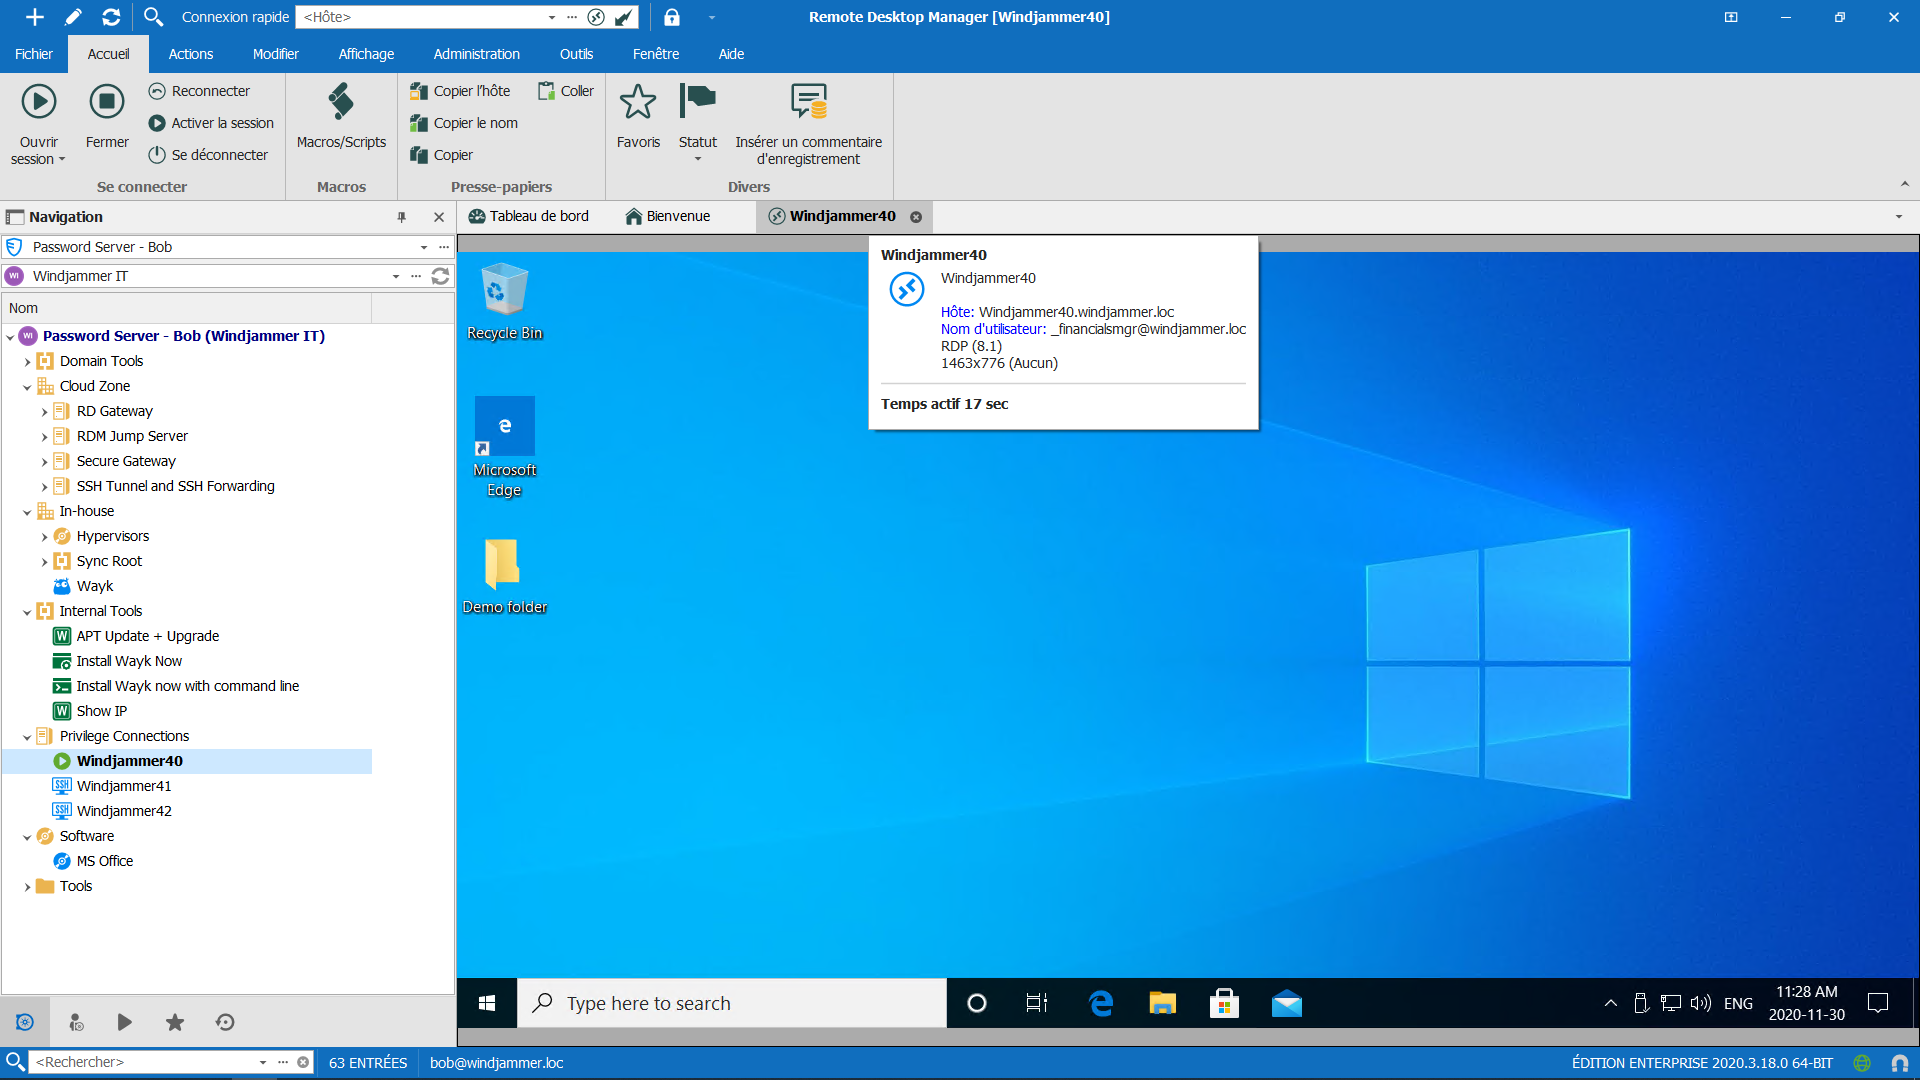
Task: Click the Demo folder desktop icon
Action: pyautogui.click(x=505, y=576)
